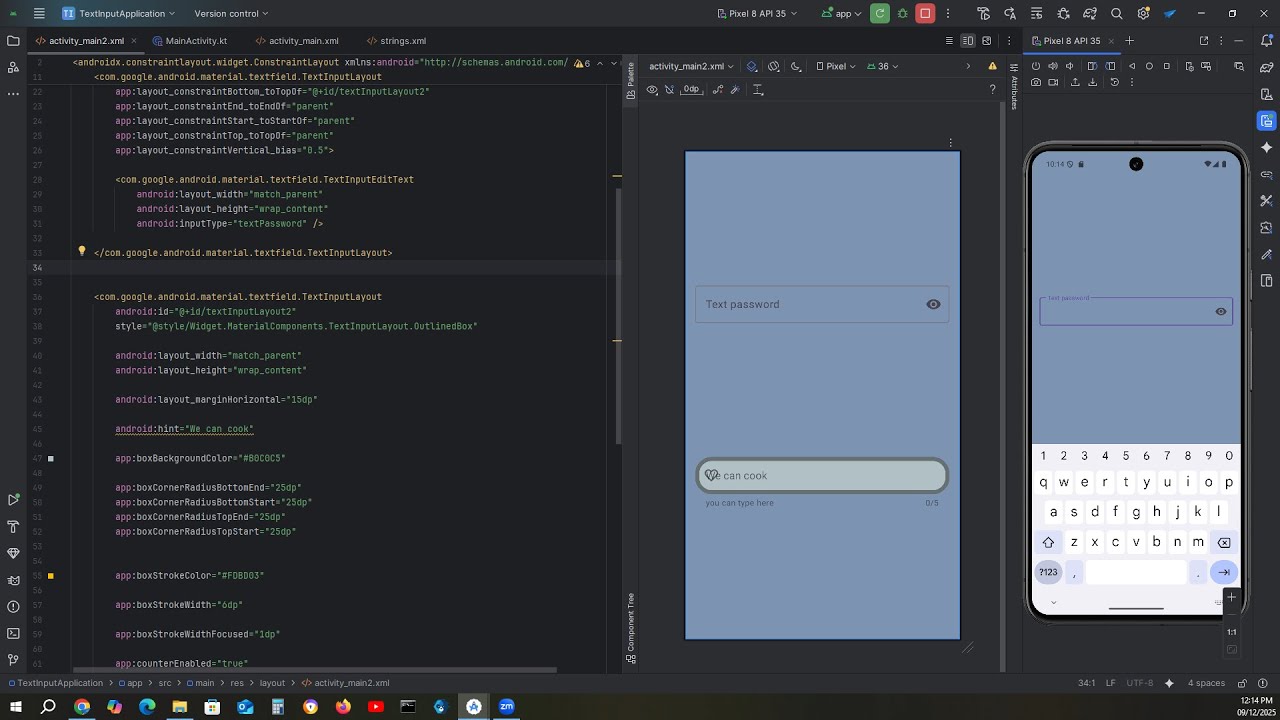
Task: Click the 0dp default margins button
Action: click(x=691, y=90)
